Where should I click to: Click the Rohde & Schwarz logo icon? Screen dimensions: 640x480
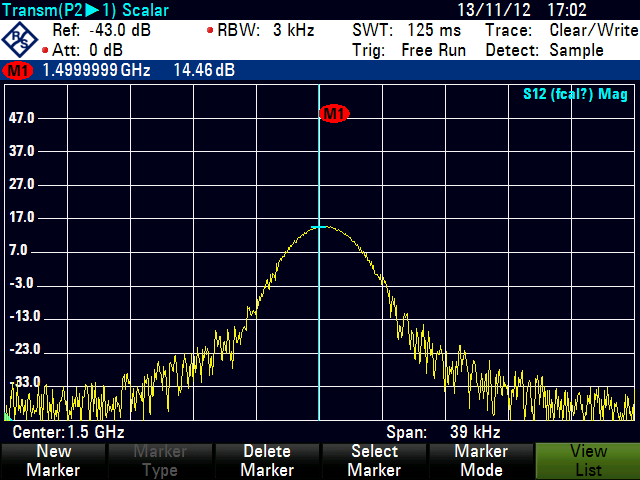(20, 40)
